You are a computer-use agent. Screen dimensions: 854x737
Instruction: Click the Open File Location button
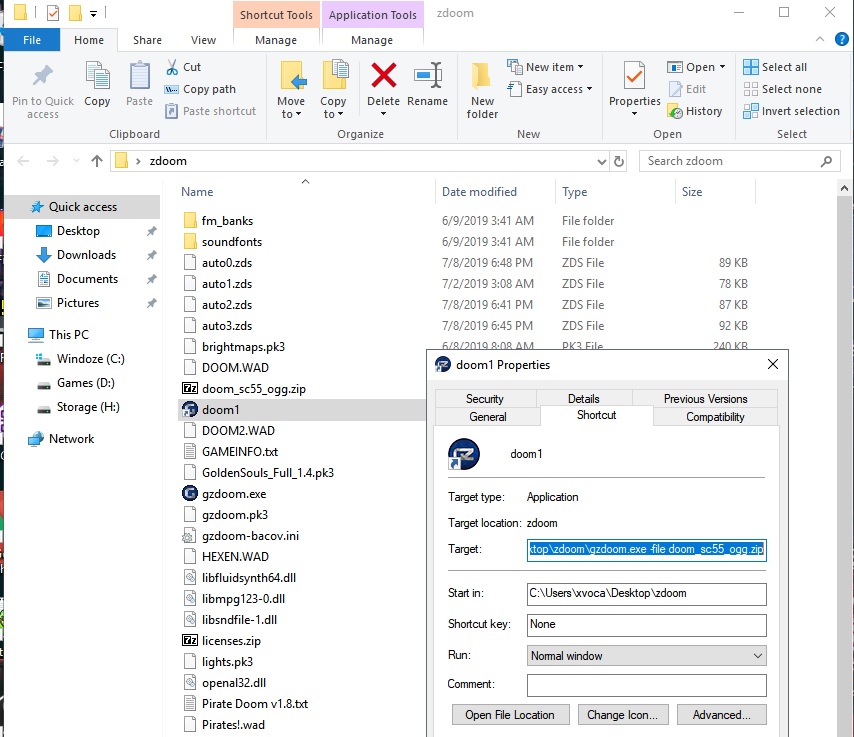510,715
